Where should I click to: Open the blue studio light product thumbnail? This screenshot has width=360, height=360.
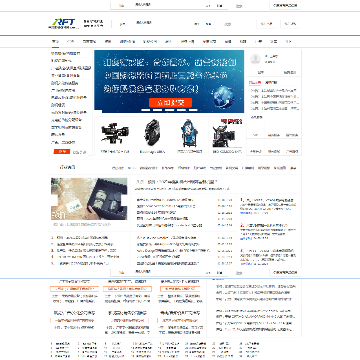pyautogui.click(x=189, y=133)
